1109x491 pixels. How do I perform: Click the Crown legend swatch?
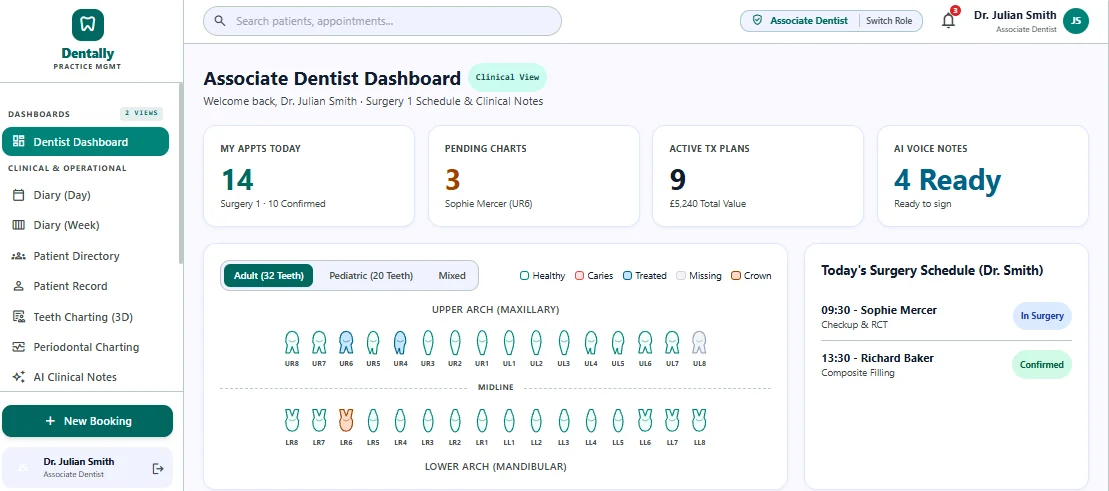click(736, 276)
